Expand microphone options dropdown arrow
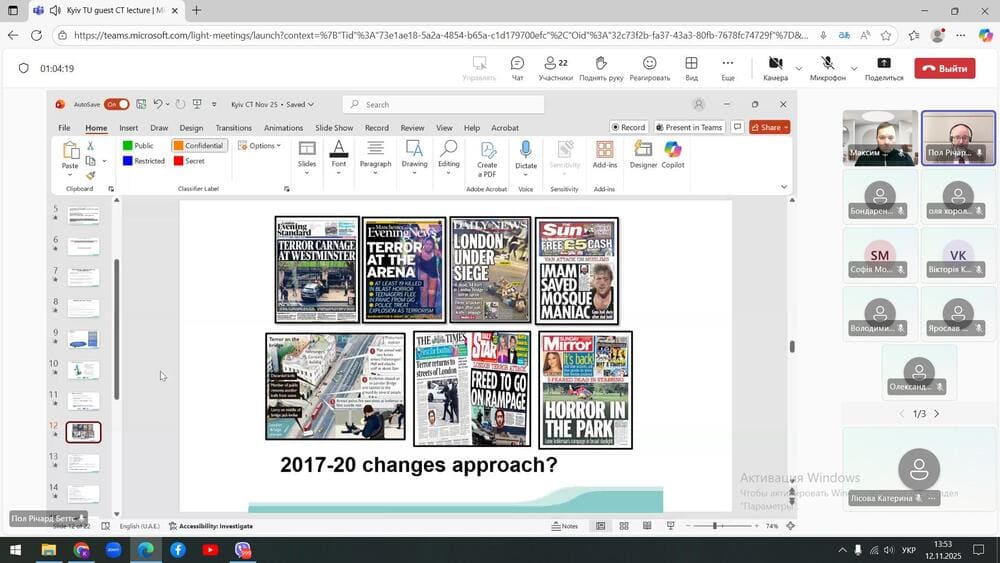The height and width of the screenshot is (563, 1000). [x=853, y=69]
